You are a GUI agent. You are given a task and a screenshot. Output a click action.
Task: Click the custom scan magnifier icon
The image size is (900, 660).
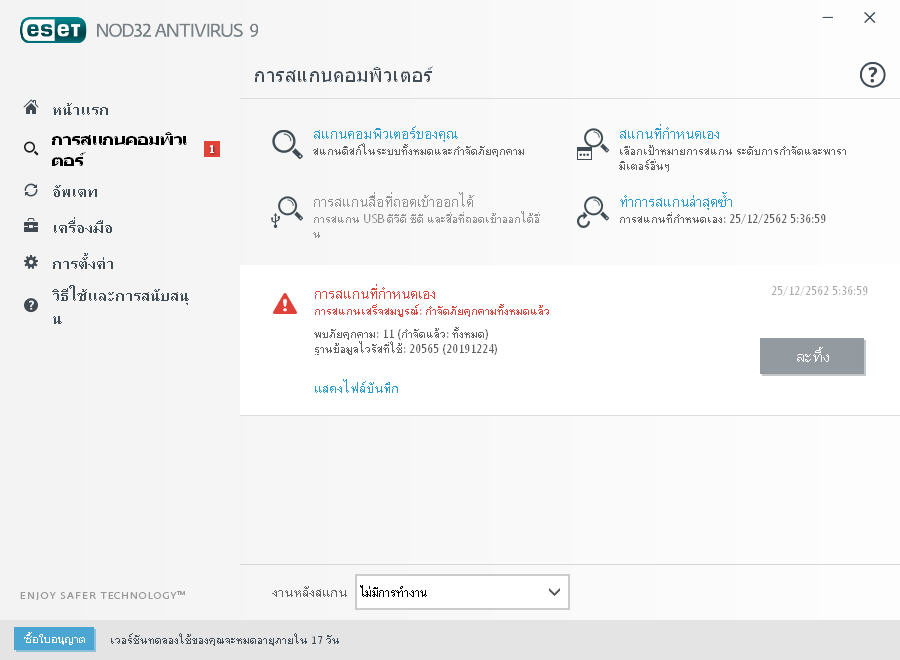(592, 143)
